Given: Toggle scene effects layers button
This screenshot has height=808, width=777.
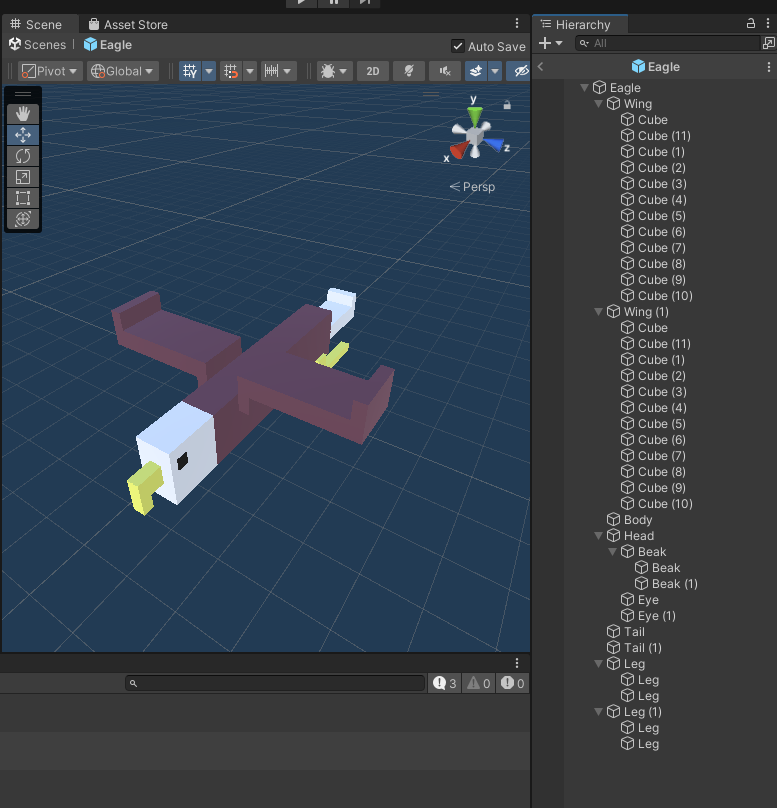Looking at the screenshot, I should pos(476,71).
